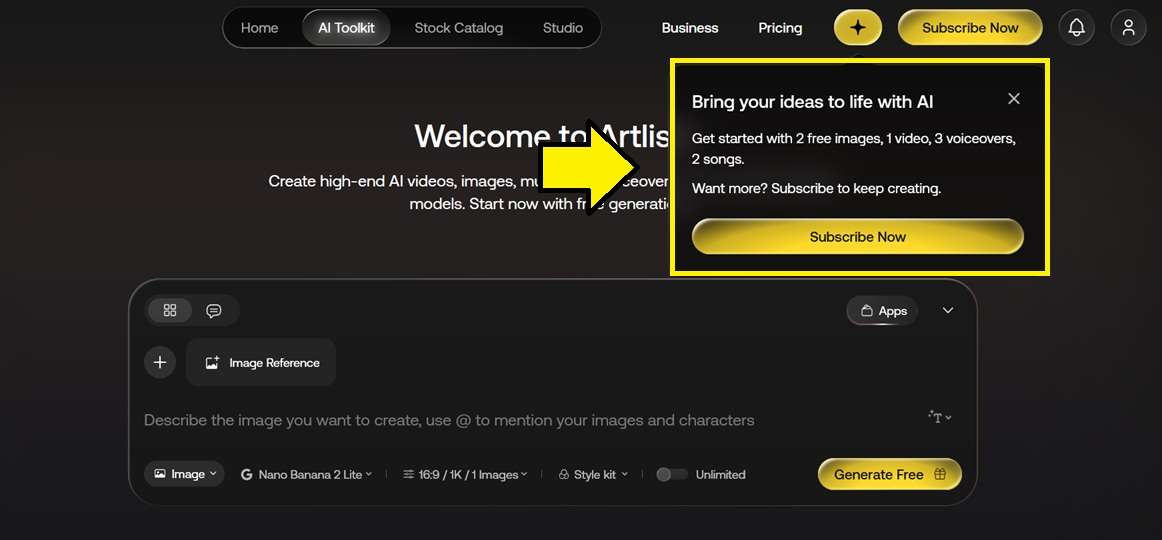Open the Style kit dropdown
Screen dimensions: 1162x540
[593, 475]
